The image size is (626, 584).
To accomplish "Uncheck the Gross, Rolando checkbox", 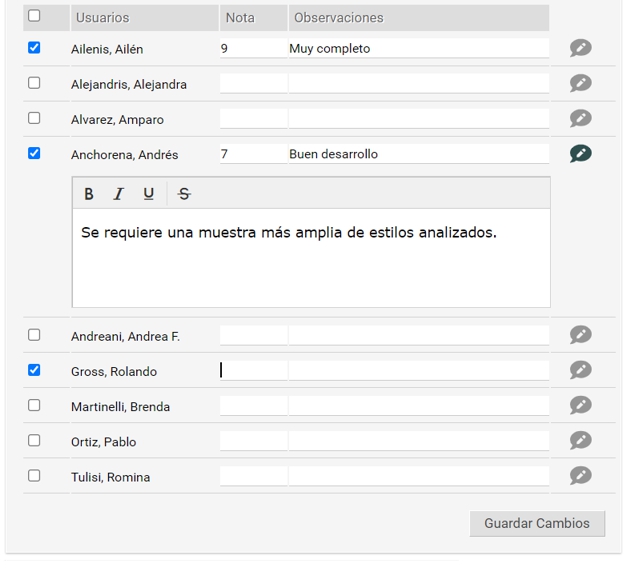I will point(34,370).
